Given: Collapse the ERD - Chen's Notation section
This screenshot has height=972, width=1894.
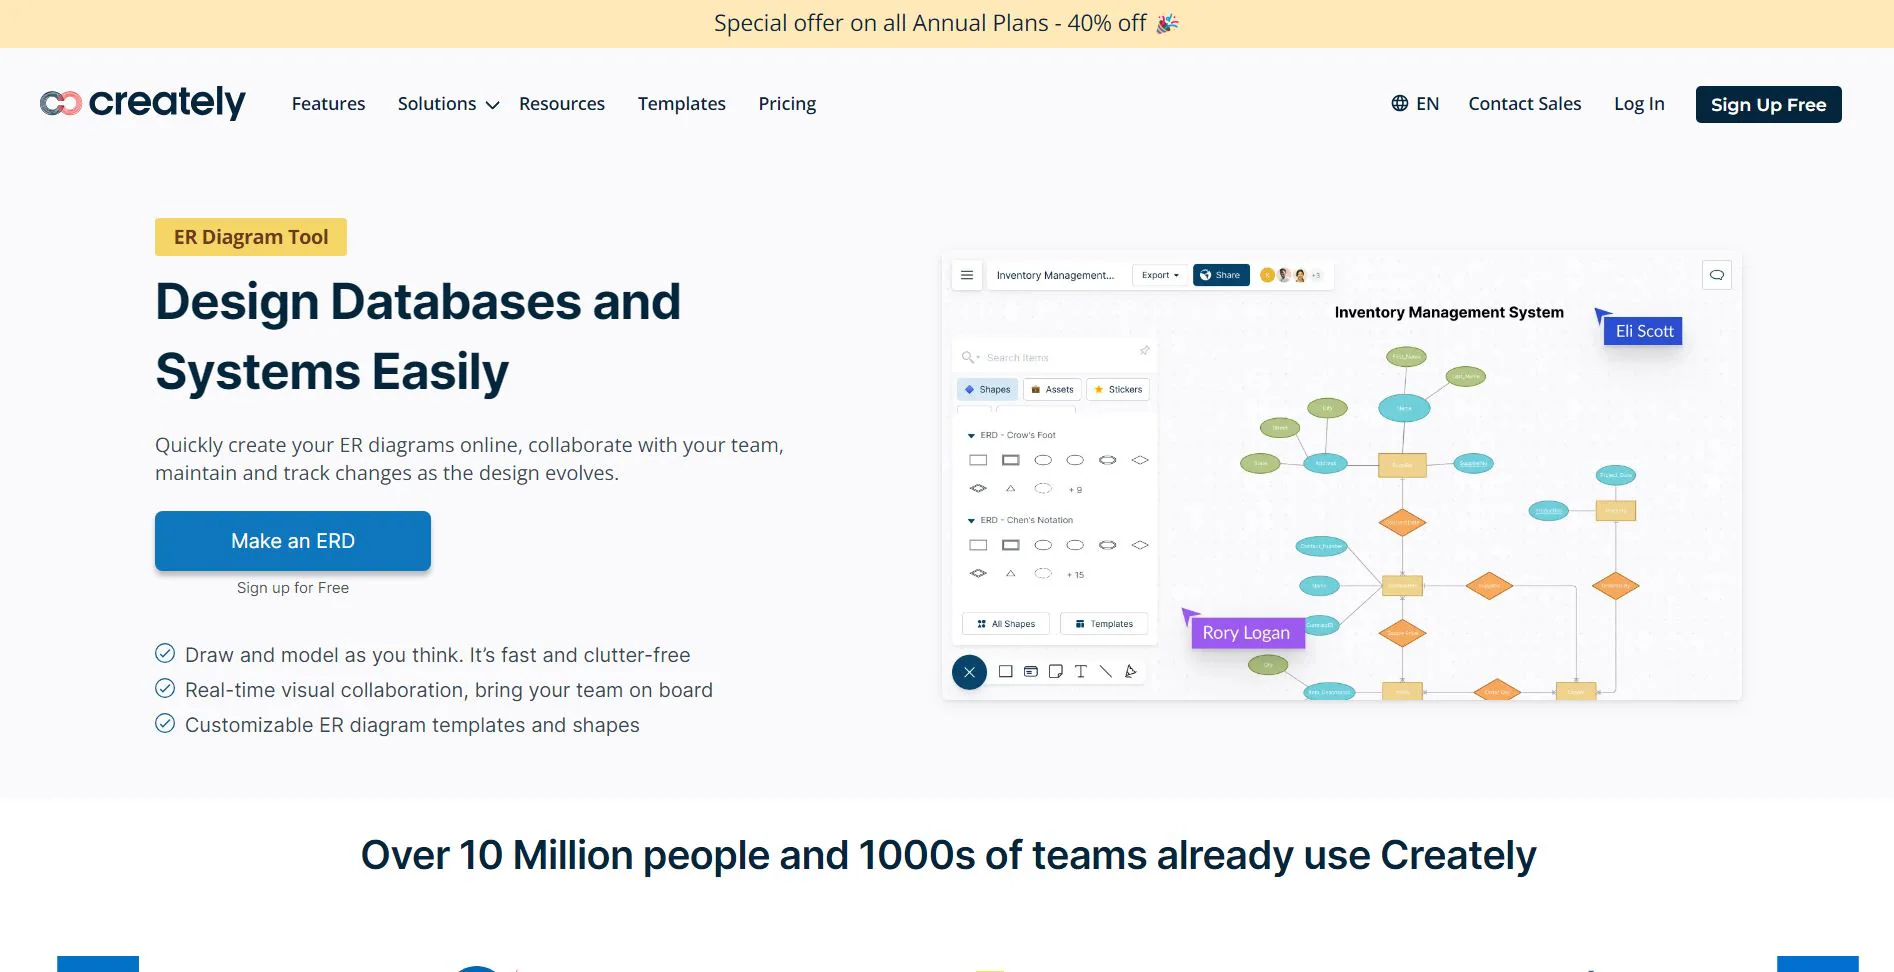Looking at the screenshot, I should tap(971, 521).
